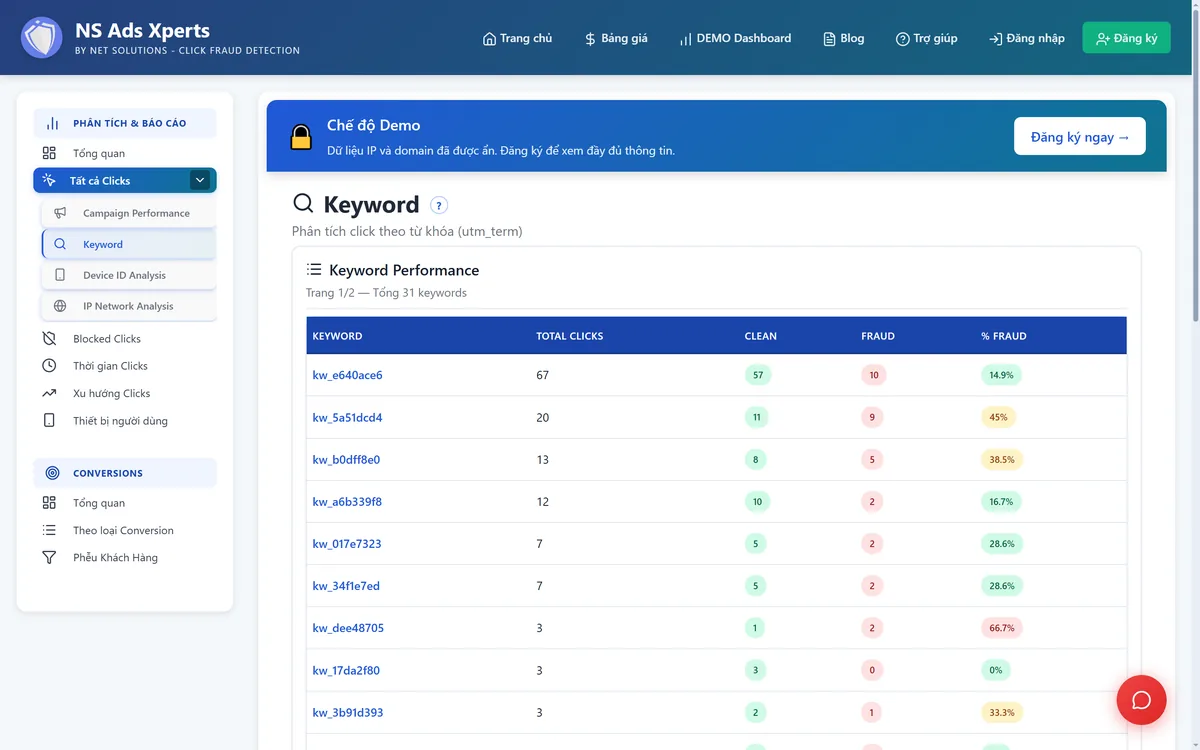Click the Blocked Clicks shield icon
This screenshot has width=1200, height=750.
point(49,338)
